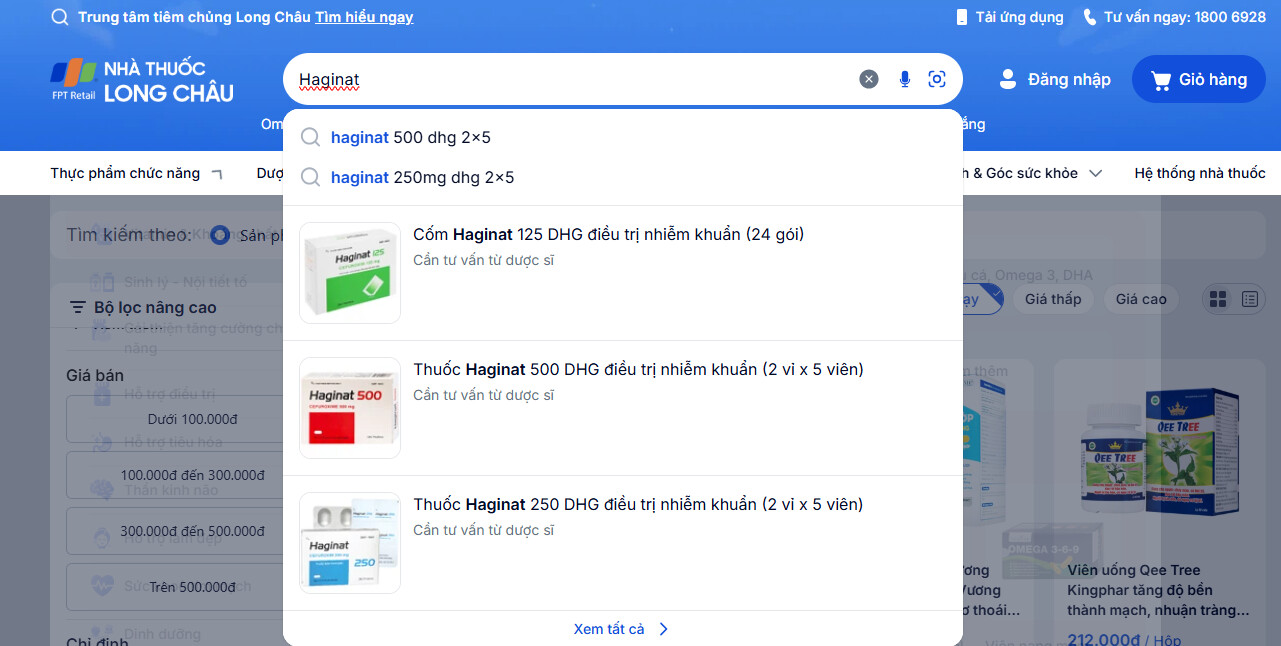Click Thuốc Haginat 250 DHG product title
Image resolution: width=1281 pixels, height=646 pixels.
point(638,505)
